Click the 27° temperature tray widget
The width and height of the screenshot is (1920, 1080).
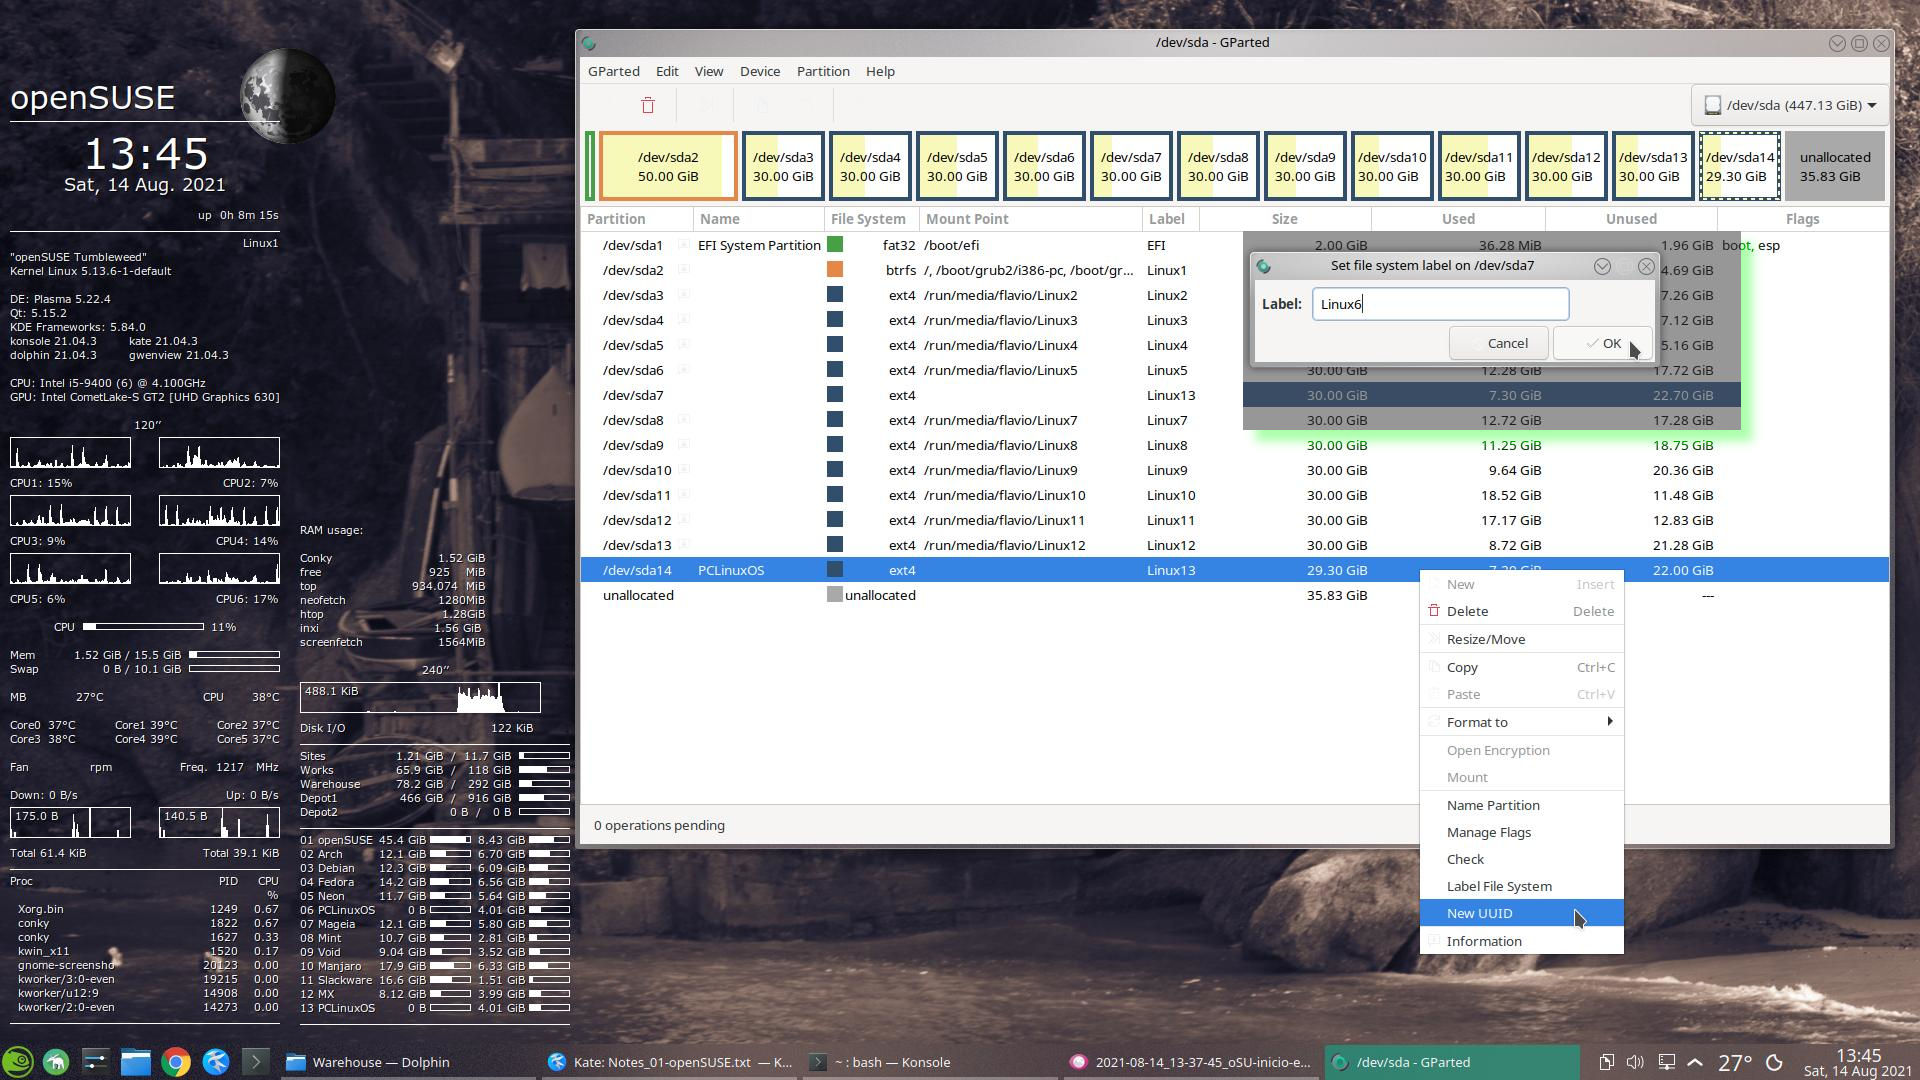coord(1735,1062)
